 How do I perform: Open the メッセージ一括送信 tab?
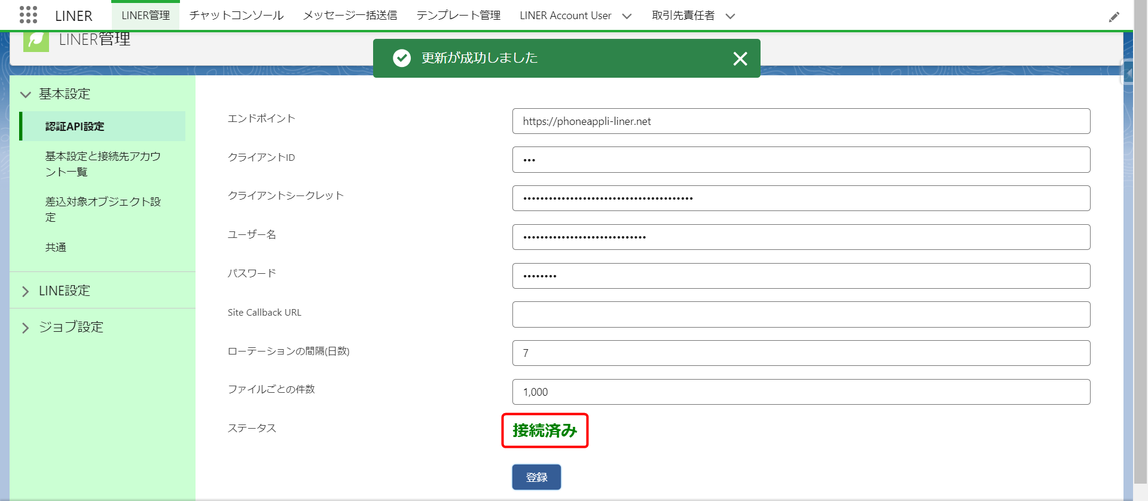pyautogui.click(x=350, y=16)
